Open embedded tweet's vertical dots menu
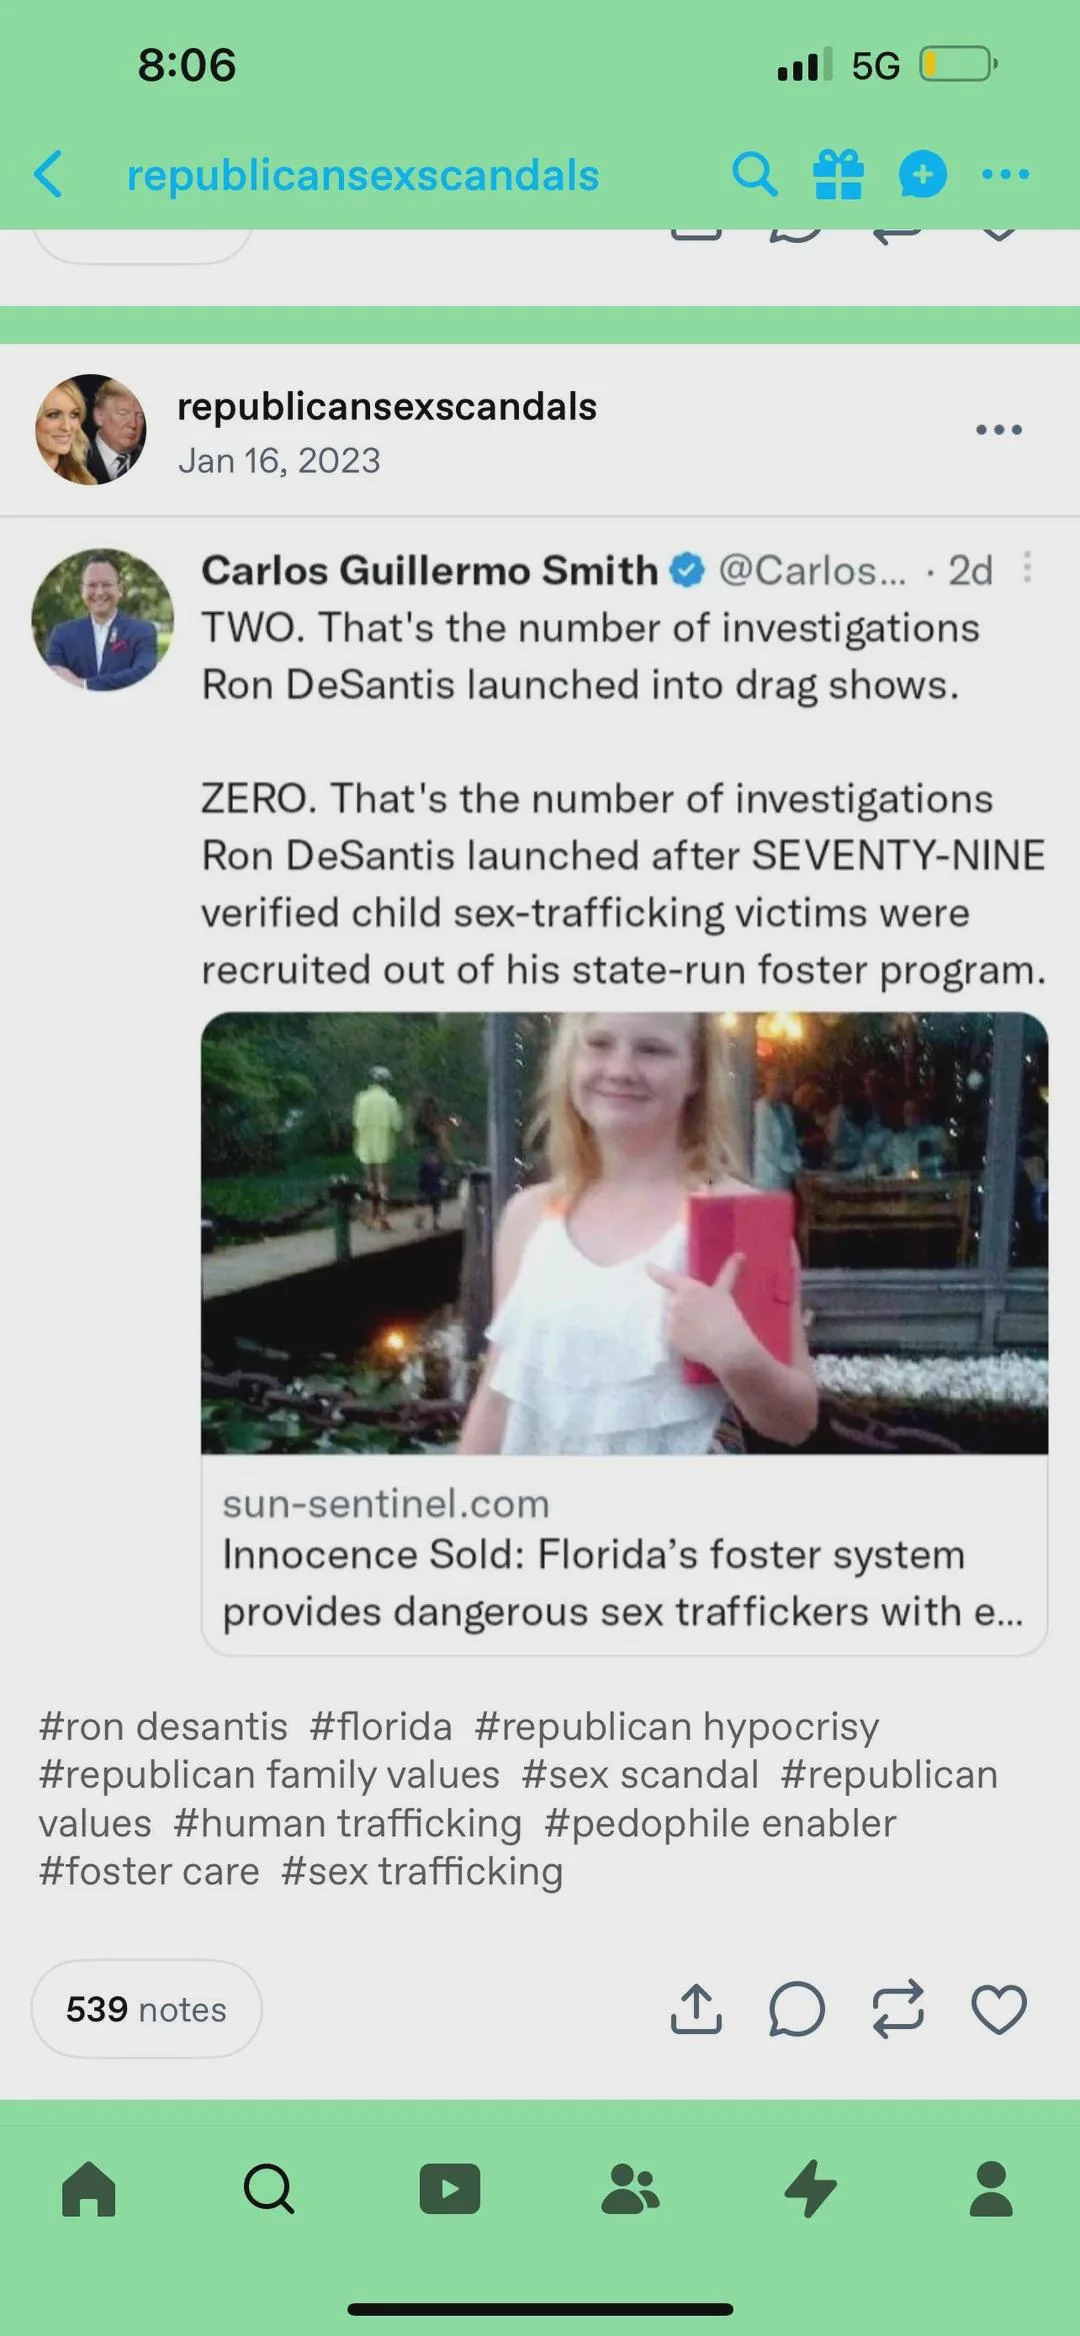The image size is (1080, 2336). (1027, 567)
